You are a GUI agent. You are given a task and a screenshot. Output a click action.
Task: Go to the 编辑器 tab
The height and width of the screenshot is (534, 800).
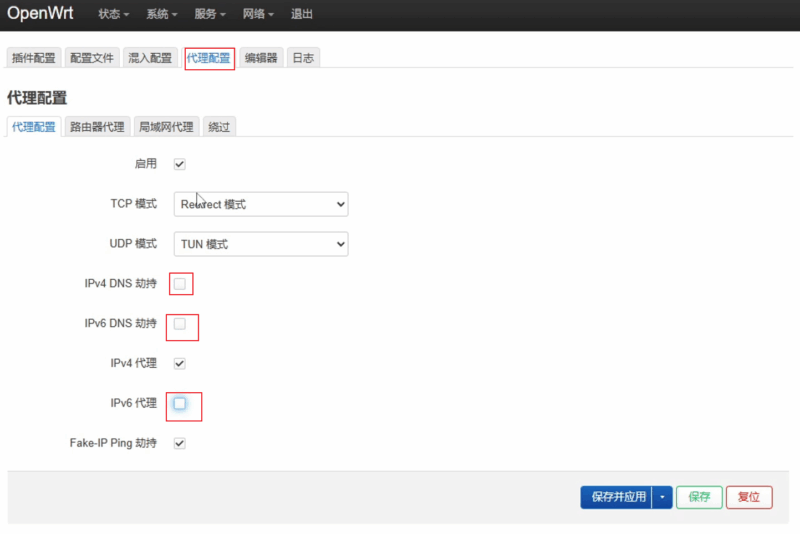(x=261, y=58)
